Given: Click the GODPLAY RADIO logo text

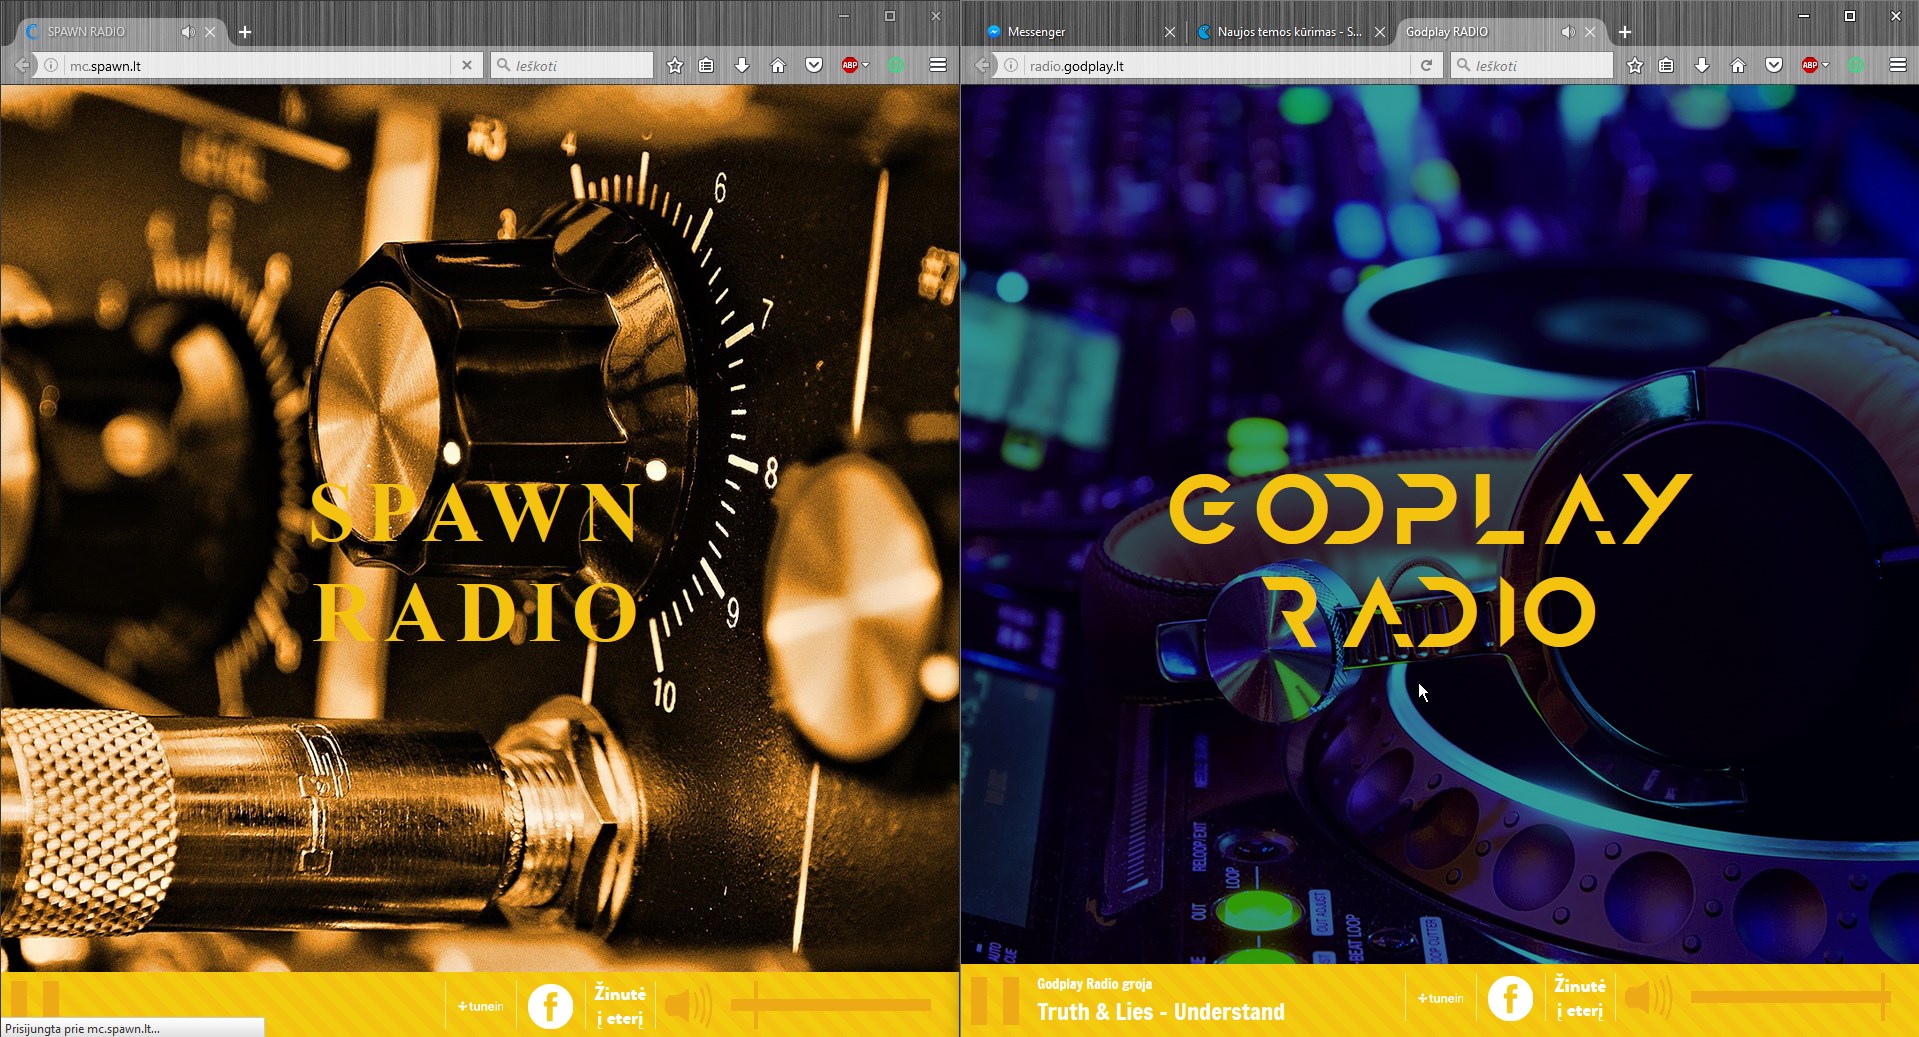Looking at the screenshot, I should coord(1430,560).
